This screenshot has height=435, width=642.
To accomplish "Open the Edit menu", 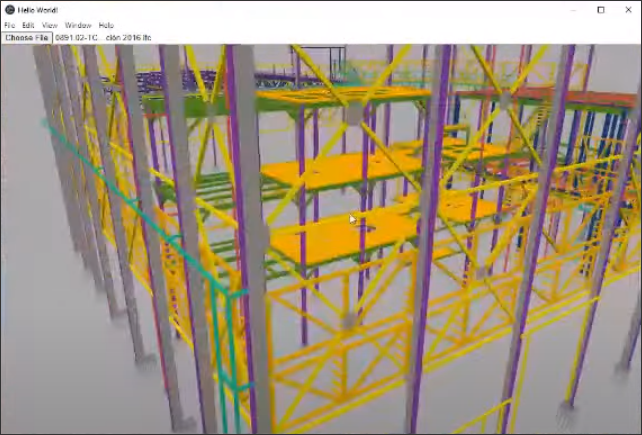I will (x=28, y=25).
